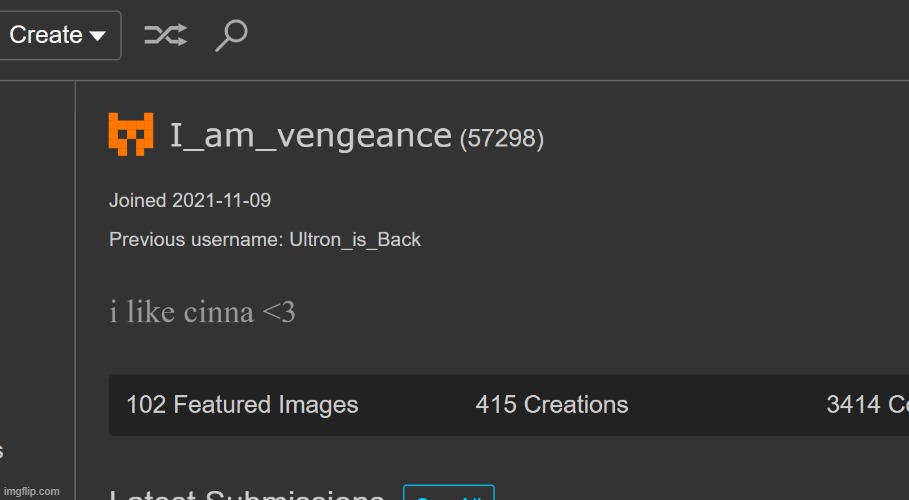Click the points count 57298

(502, 138)
